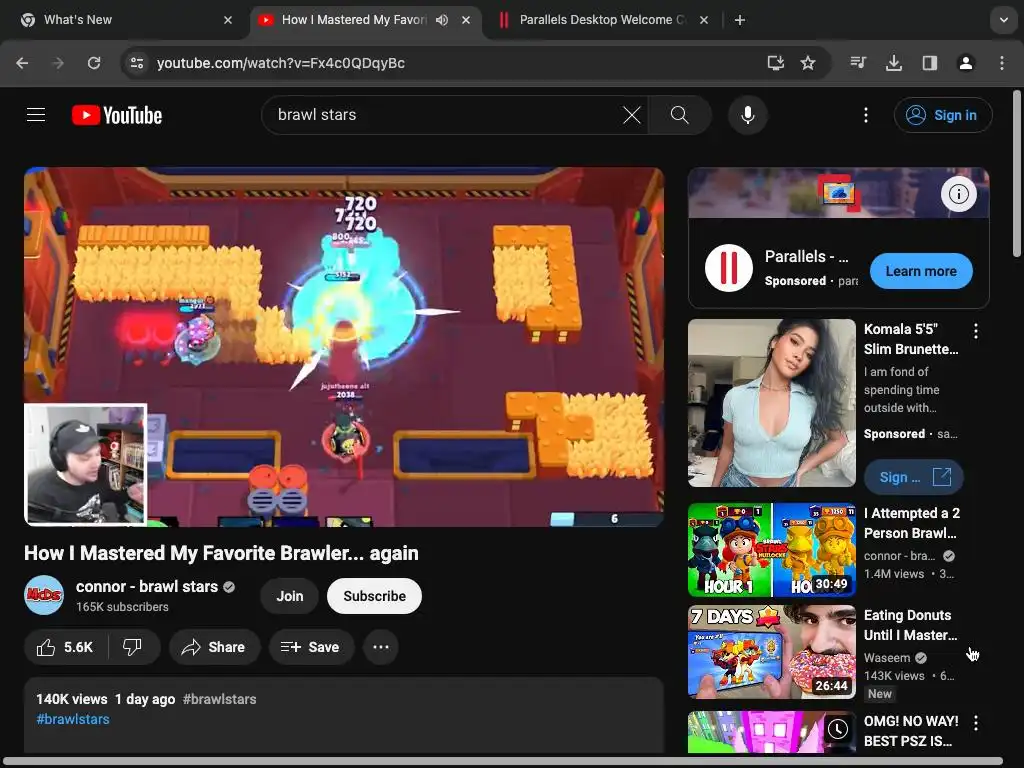Image resolution: width=1024 pixels, height=768 pixels.
Task: Close the What's New tab
Action: 228,20
